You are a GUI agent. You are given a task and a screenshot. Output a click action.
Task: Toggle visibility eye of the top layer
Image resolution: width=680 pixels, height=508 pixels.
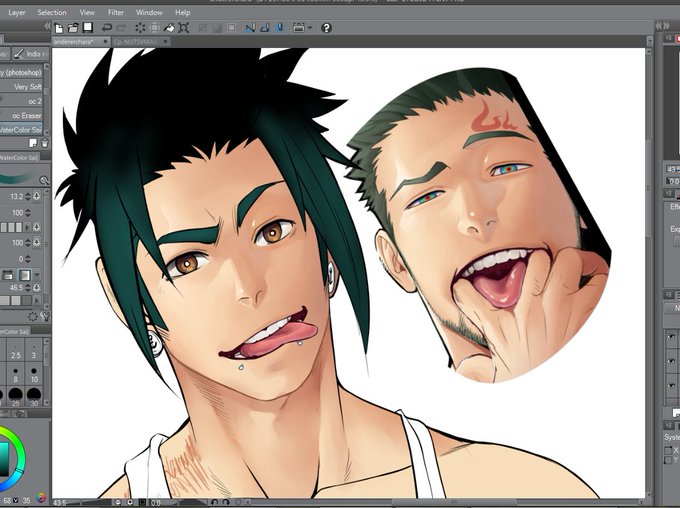point(672,336)
